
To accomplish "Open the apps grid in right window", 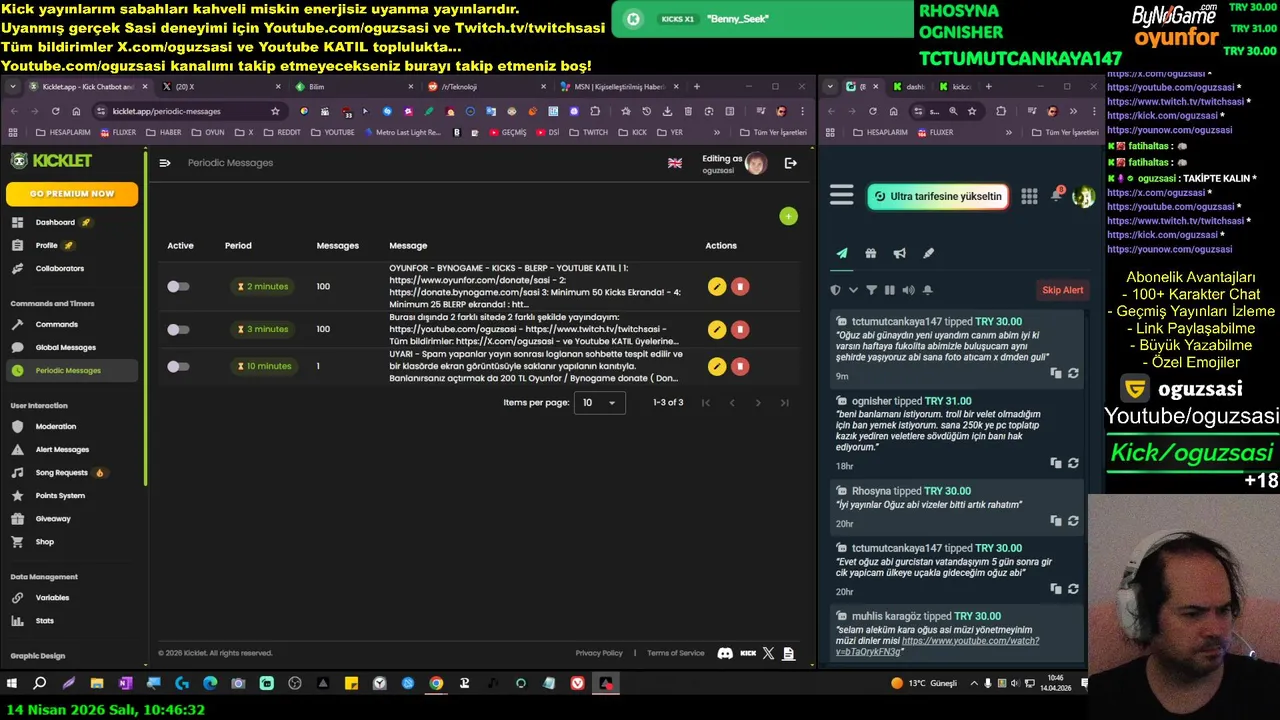I will click(x=1029, y=196).
